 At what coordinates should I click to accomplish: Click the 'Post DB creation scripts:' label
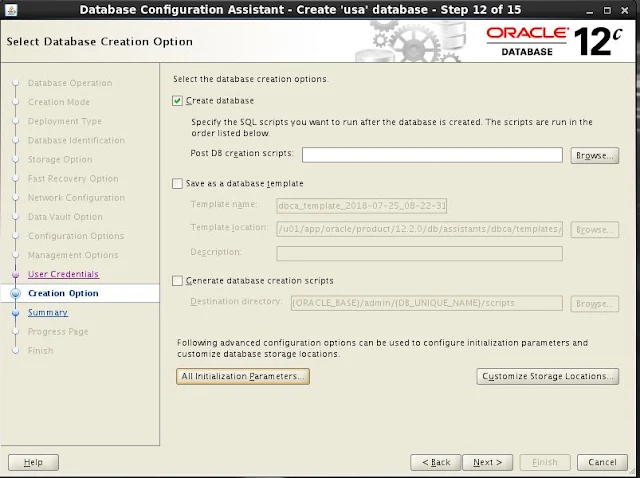point(242,153)
